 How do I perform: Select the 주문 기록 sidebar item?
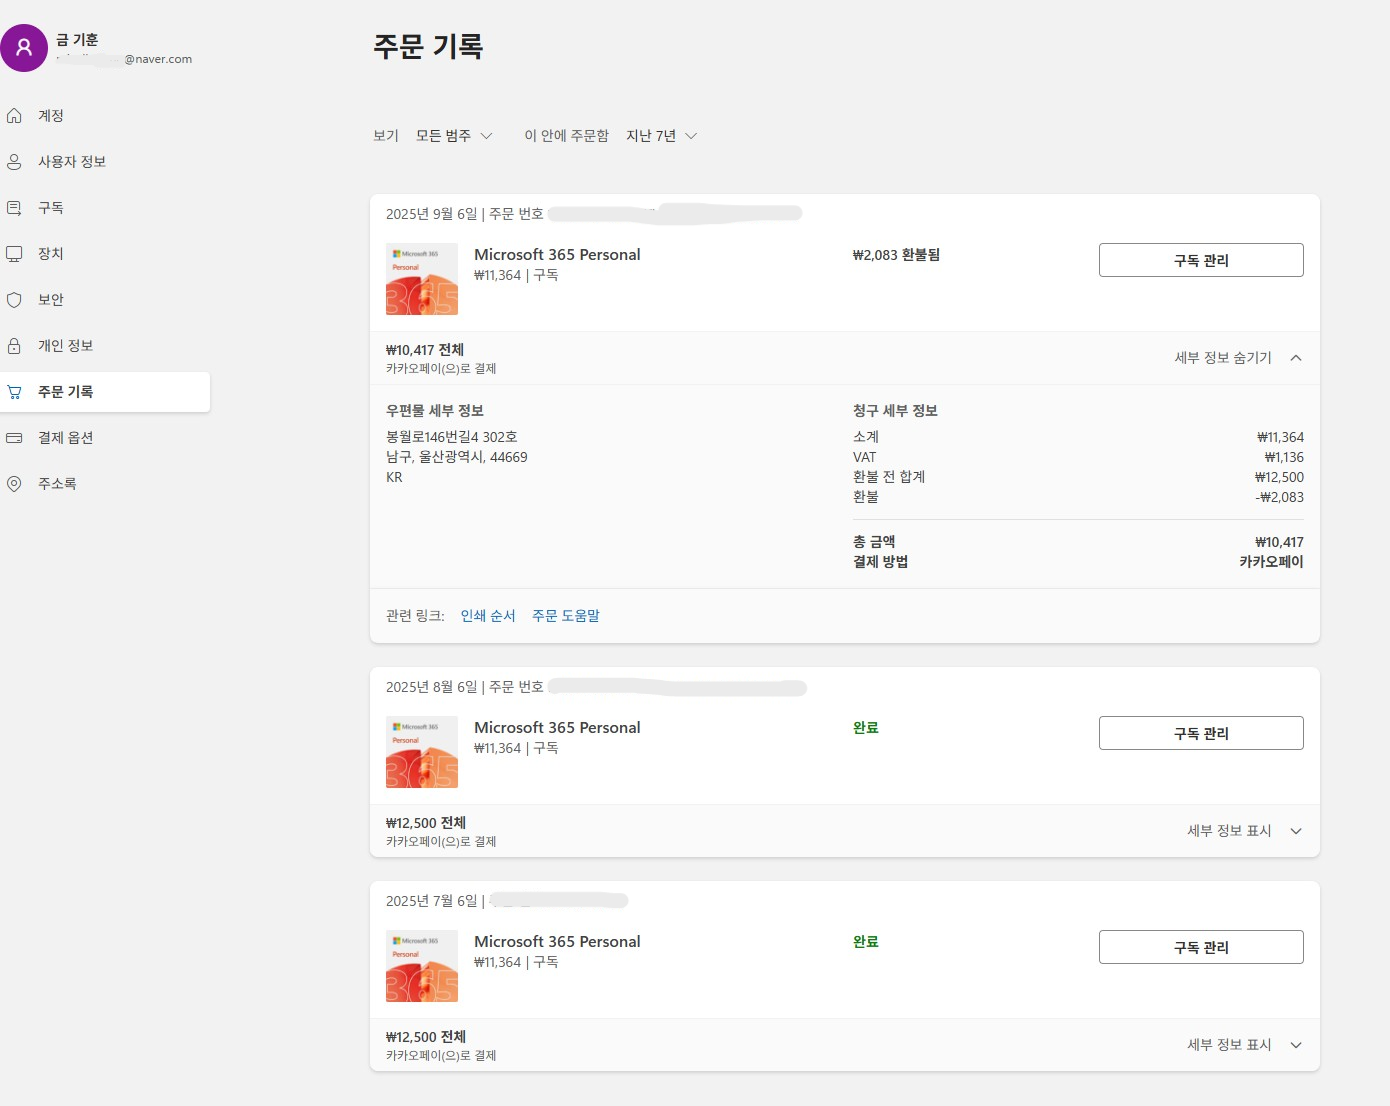[x=105, y=392]
